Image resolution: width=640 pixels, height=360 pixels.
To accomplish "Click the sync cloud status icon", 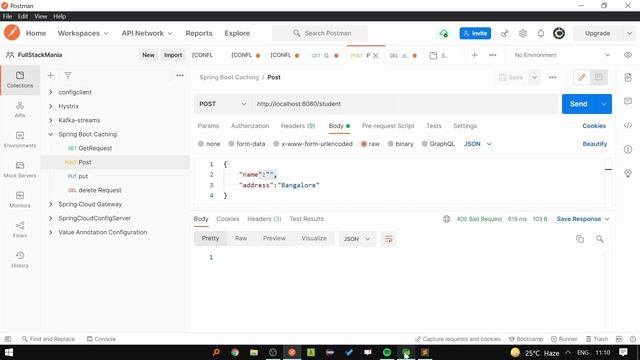I will click(444, 33).
